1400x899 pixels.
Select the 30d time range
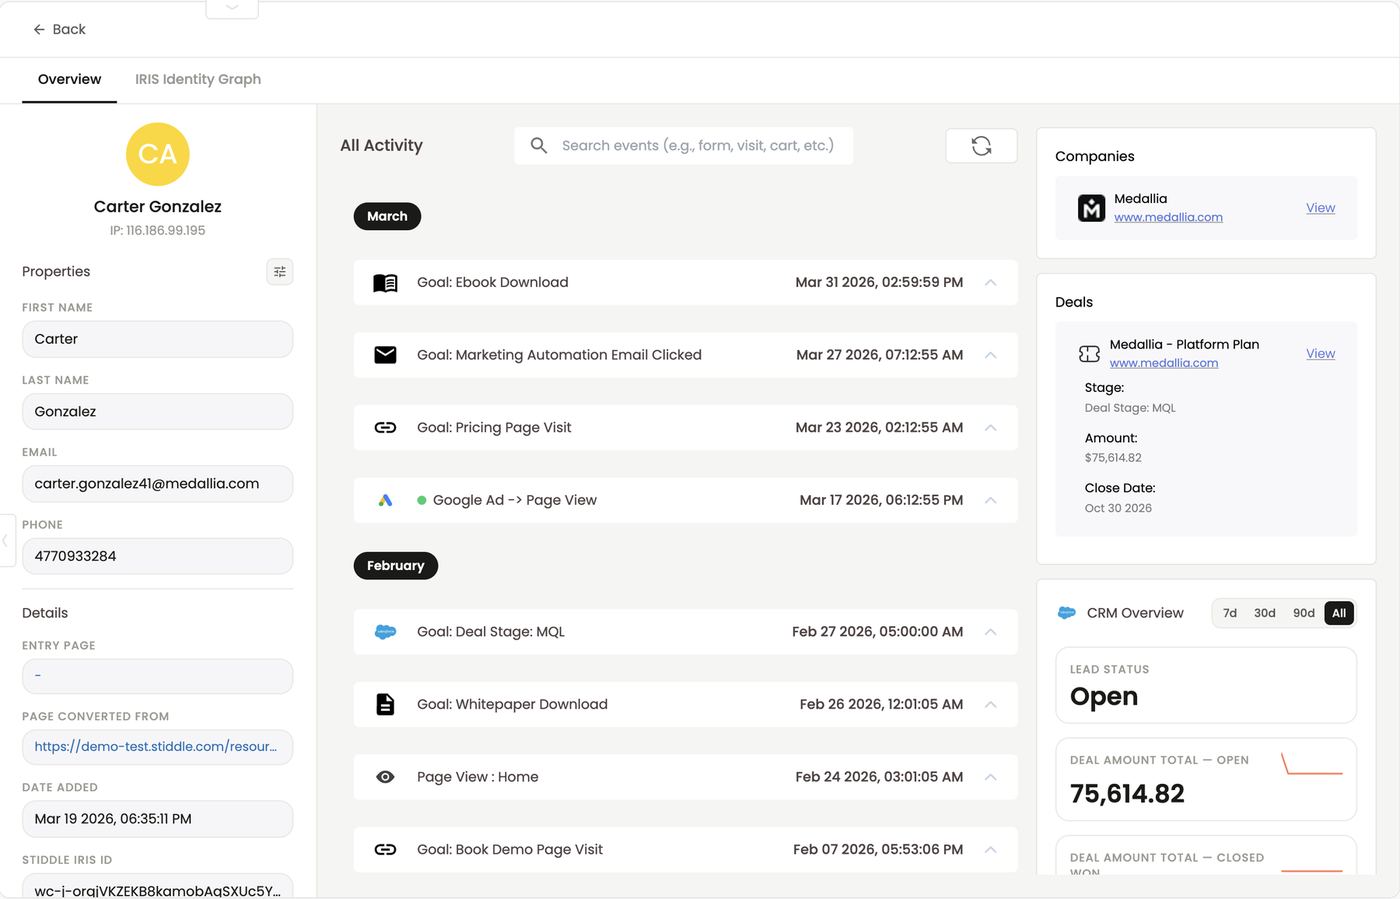coord(1265,613)
